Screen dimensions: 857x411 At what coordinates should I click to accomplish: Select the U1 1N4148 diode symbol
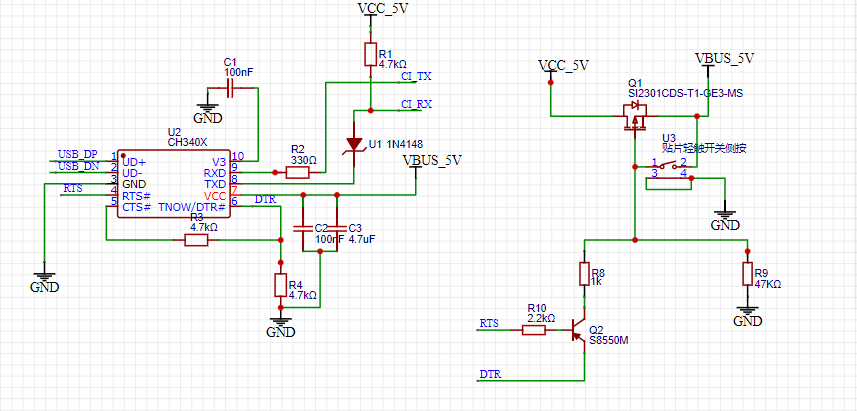[355, 144]
